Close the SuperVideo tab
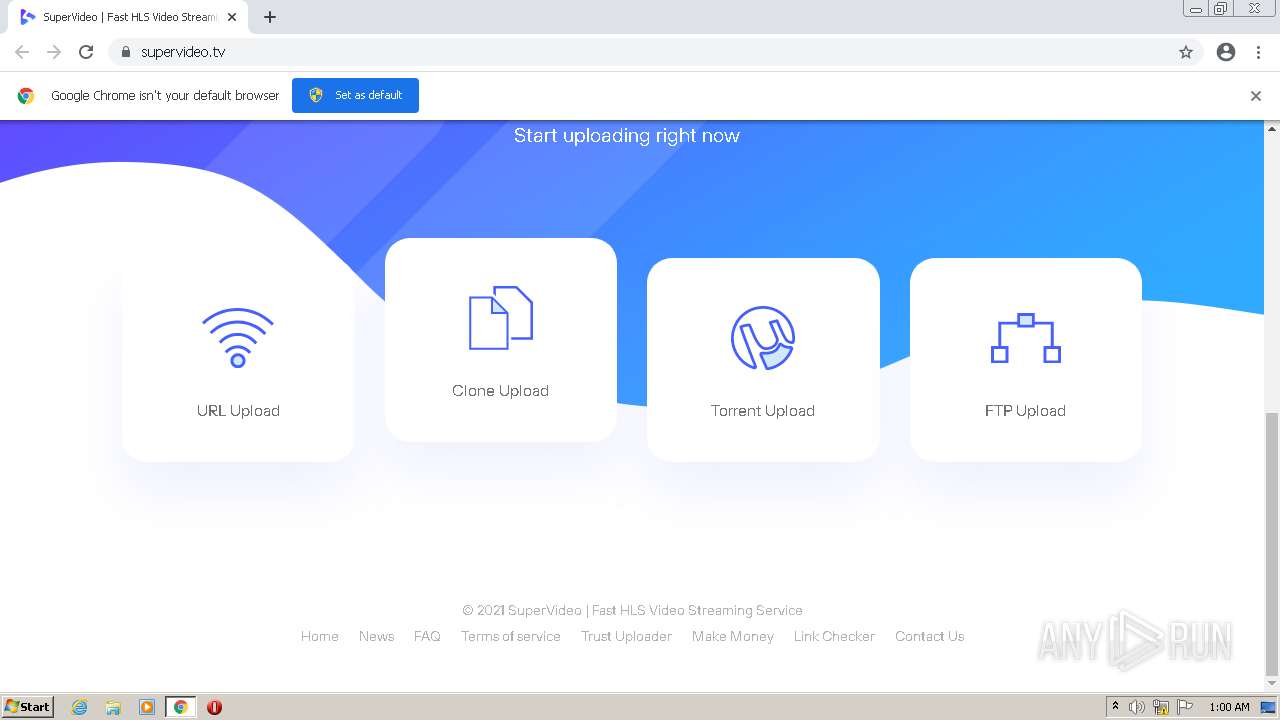This screenshot has height=720, width=1280. [x=232, y=17]
